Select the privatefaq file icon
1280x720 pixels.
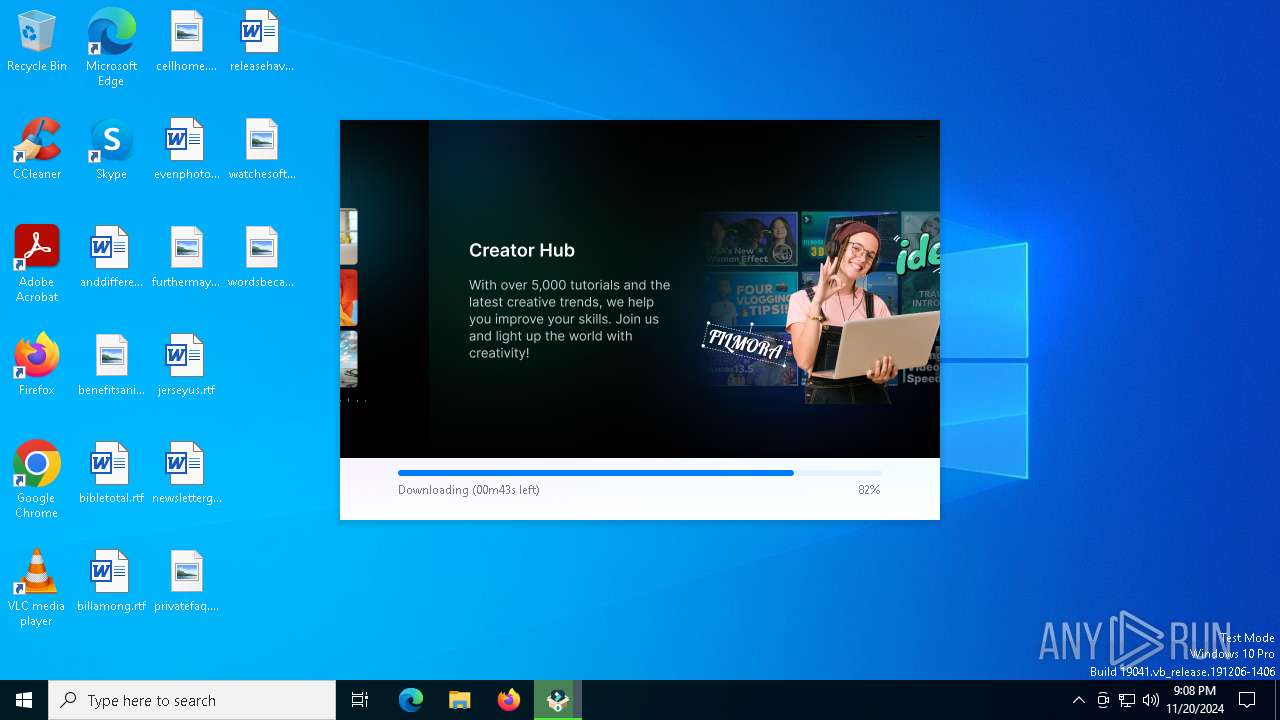pos(186,581)
